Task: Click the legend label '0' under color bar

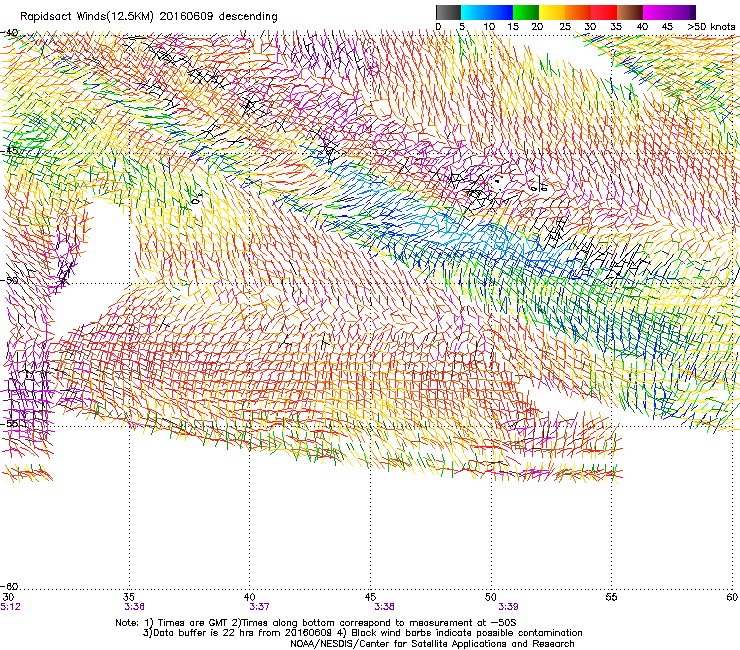Action: (438, 27)
